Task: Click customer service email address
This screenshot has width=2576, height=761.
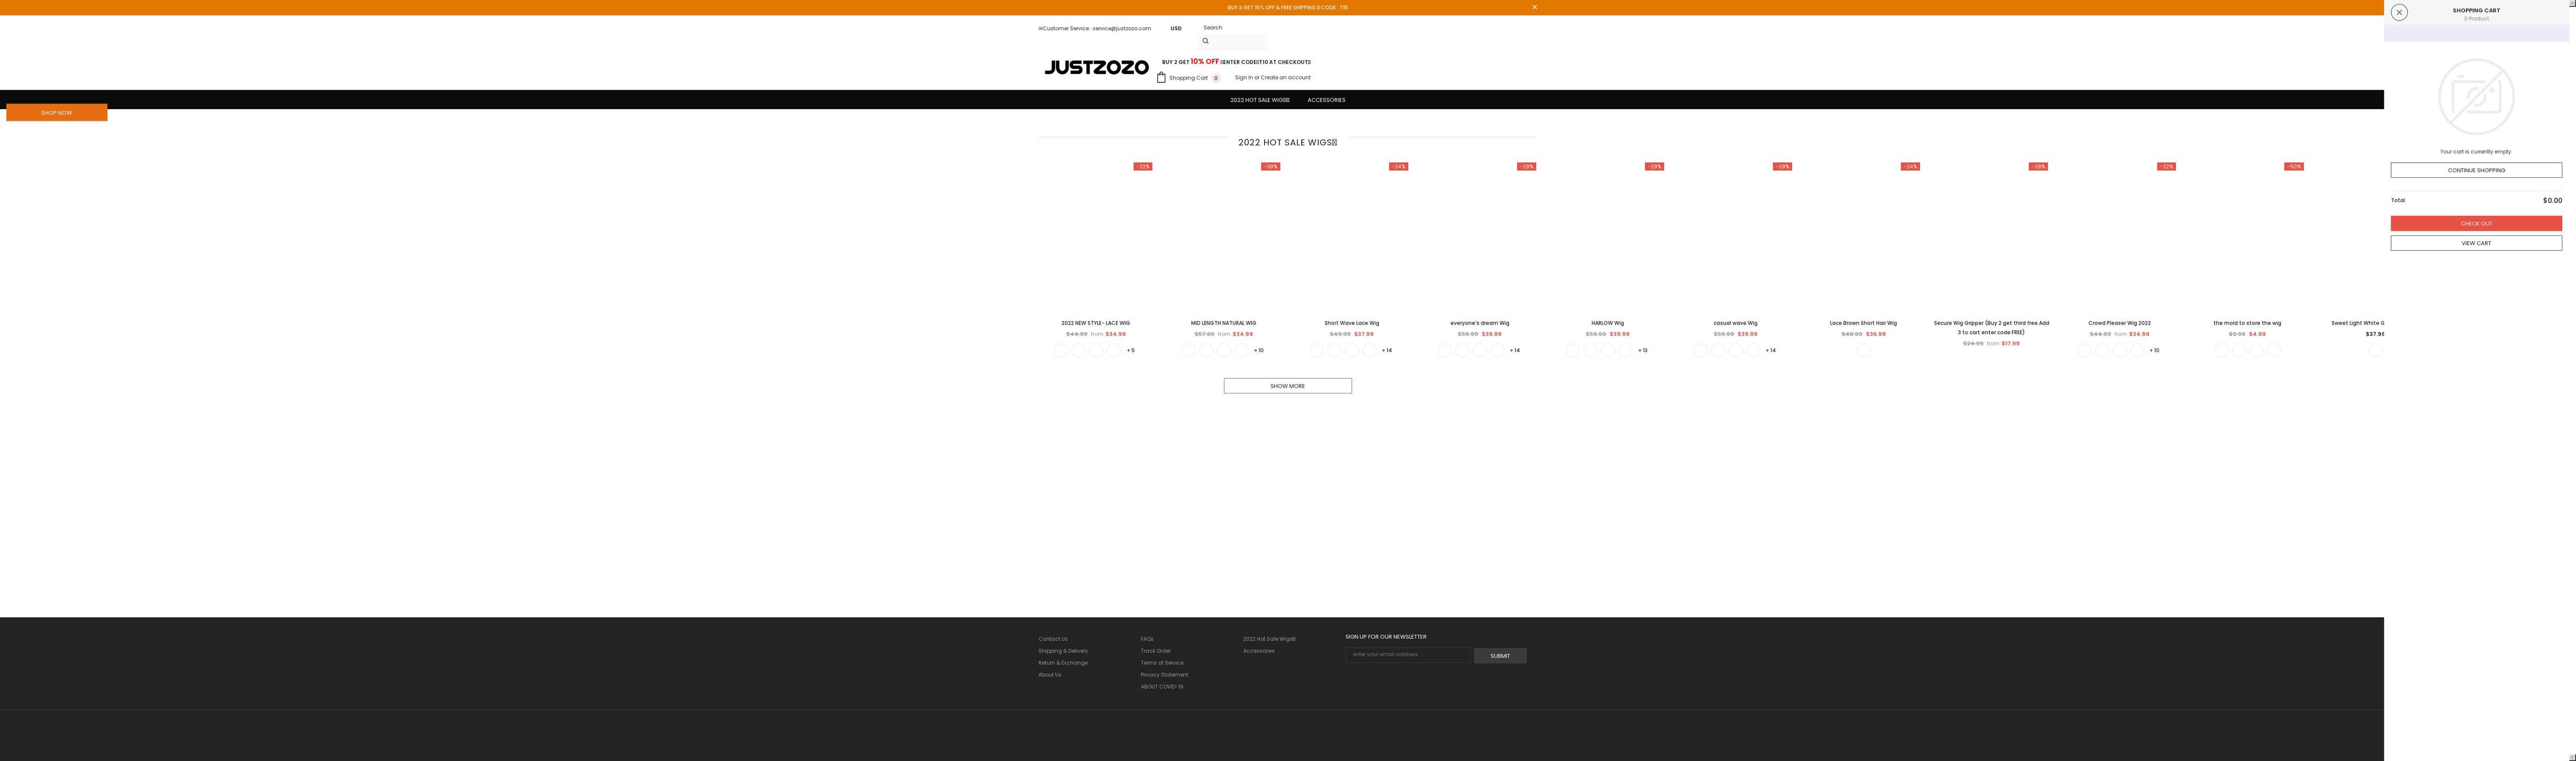Action: (1121, 28)
